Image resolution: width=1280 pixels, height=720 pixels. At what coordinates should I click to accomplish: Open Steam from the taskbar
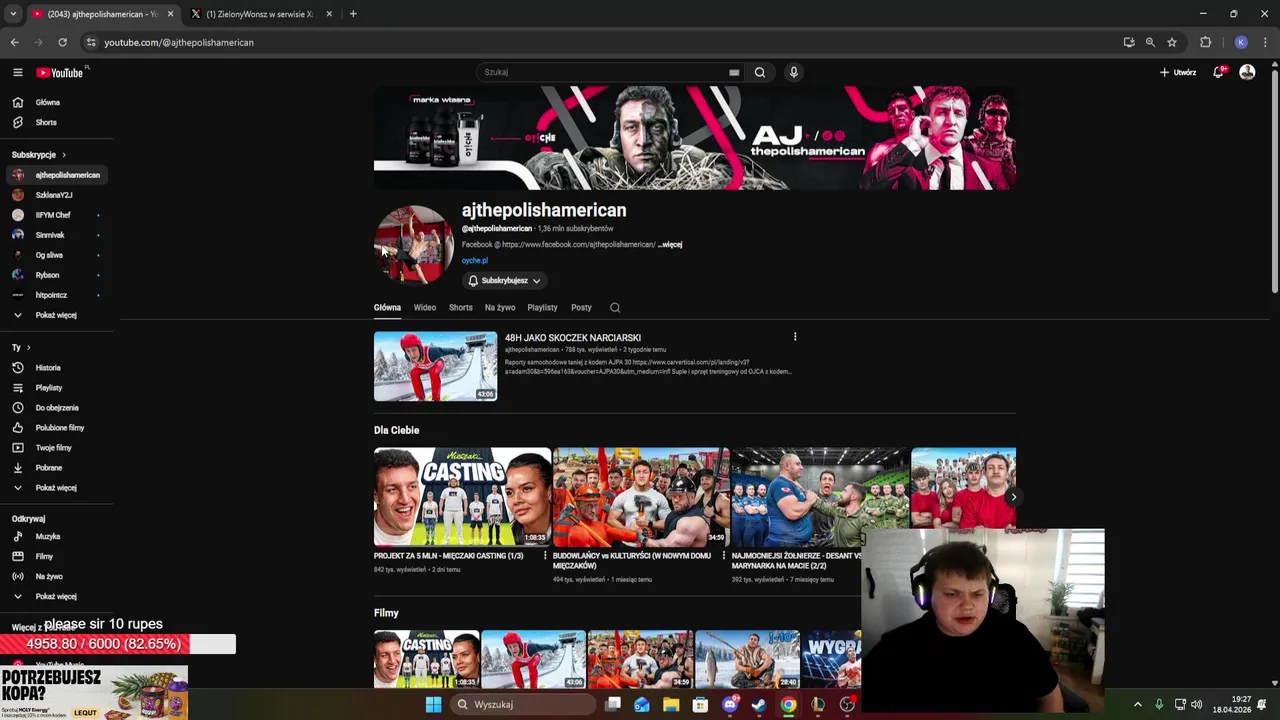(759, 704)
